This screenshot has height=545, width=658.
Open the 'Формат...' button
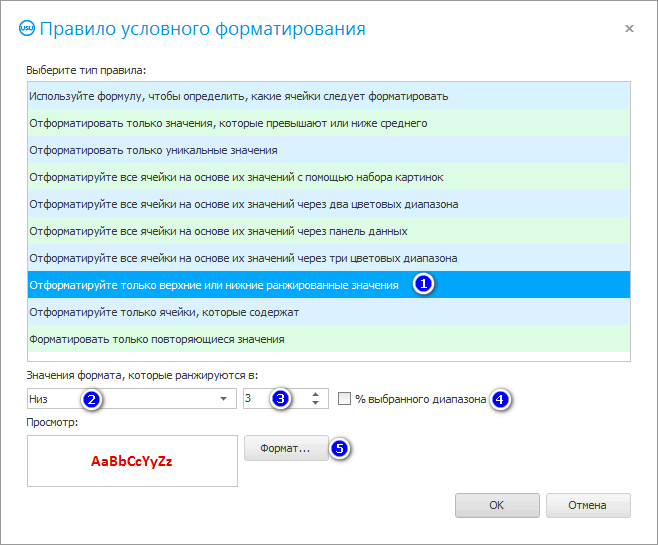286,449
